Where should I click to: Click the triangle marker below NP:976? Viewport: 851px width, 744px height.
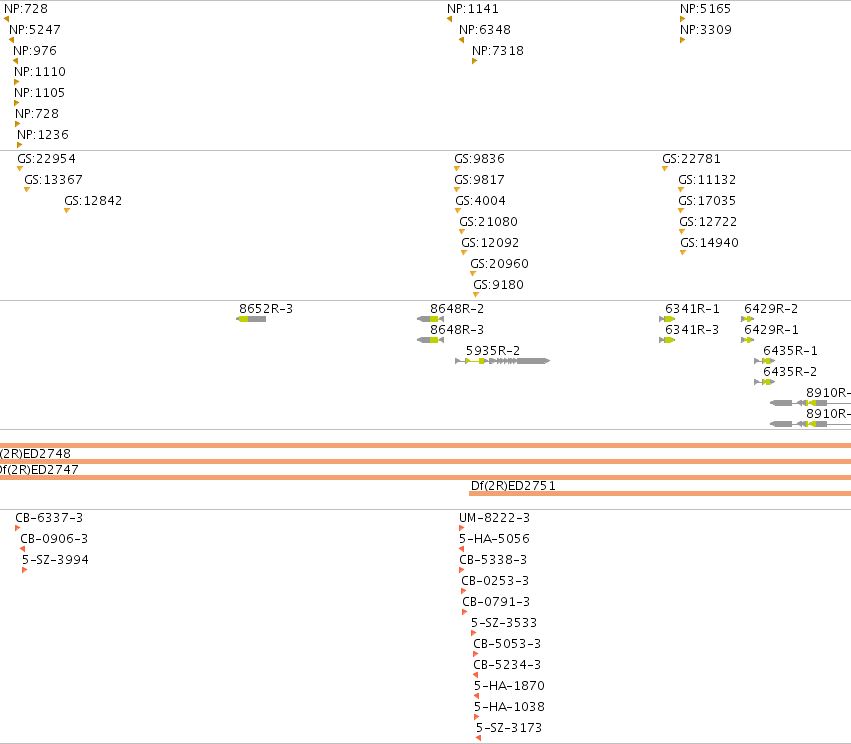15,61
